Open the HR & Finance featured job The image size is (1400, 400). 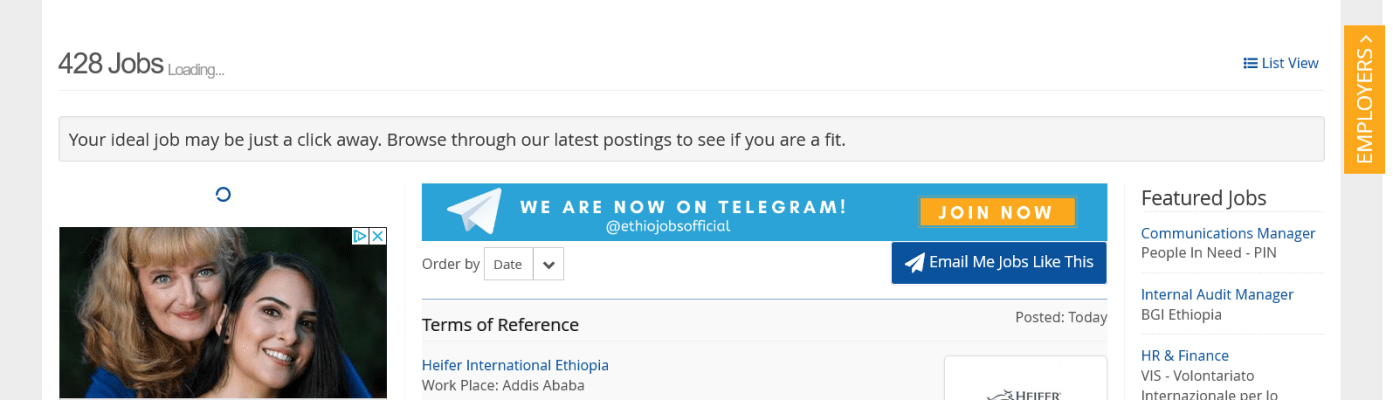pyautogui.click(x=1184, y=355)
